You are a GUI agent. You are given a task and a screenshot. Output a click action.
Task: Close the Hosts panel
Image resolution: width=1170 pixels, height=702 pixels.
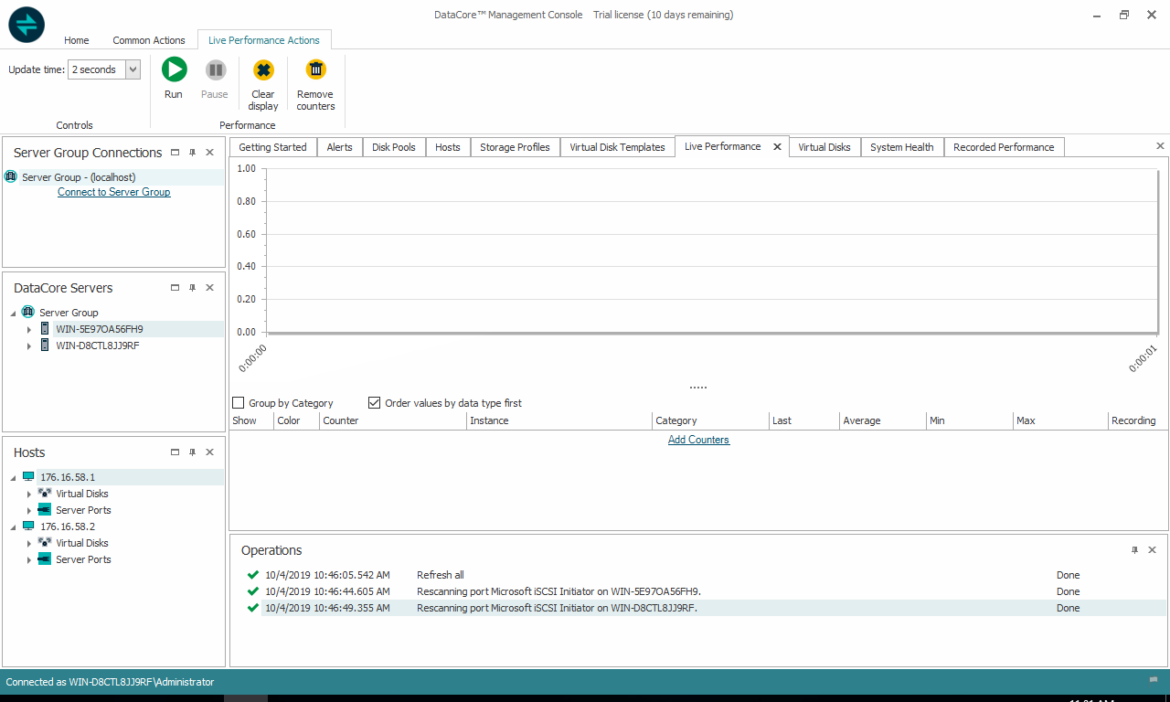click(210, 452)
